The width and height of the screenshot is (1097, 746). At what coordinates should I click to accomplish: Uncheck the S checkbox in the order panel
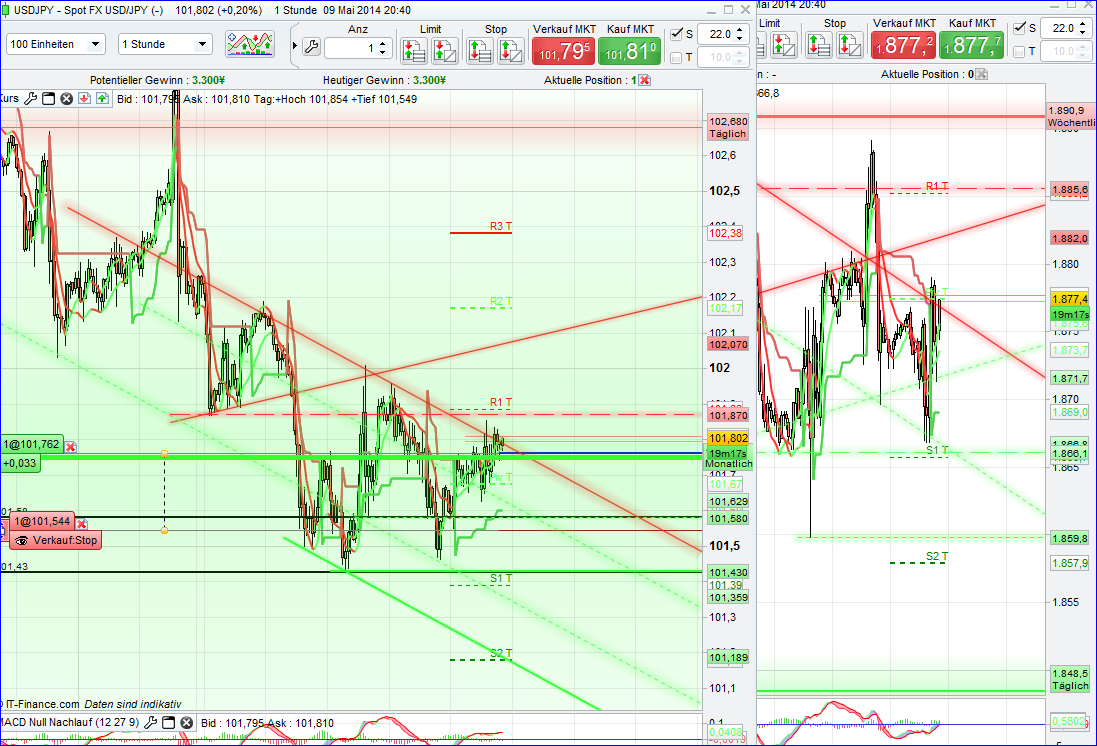[676, 33]
